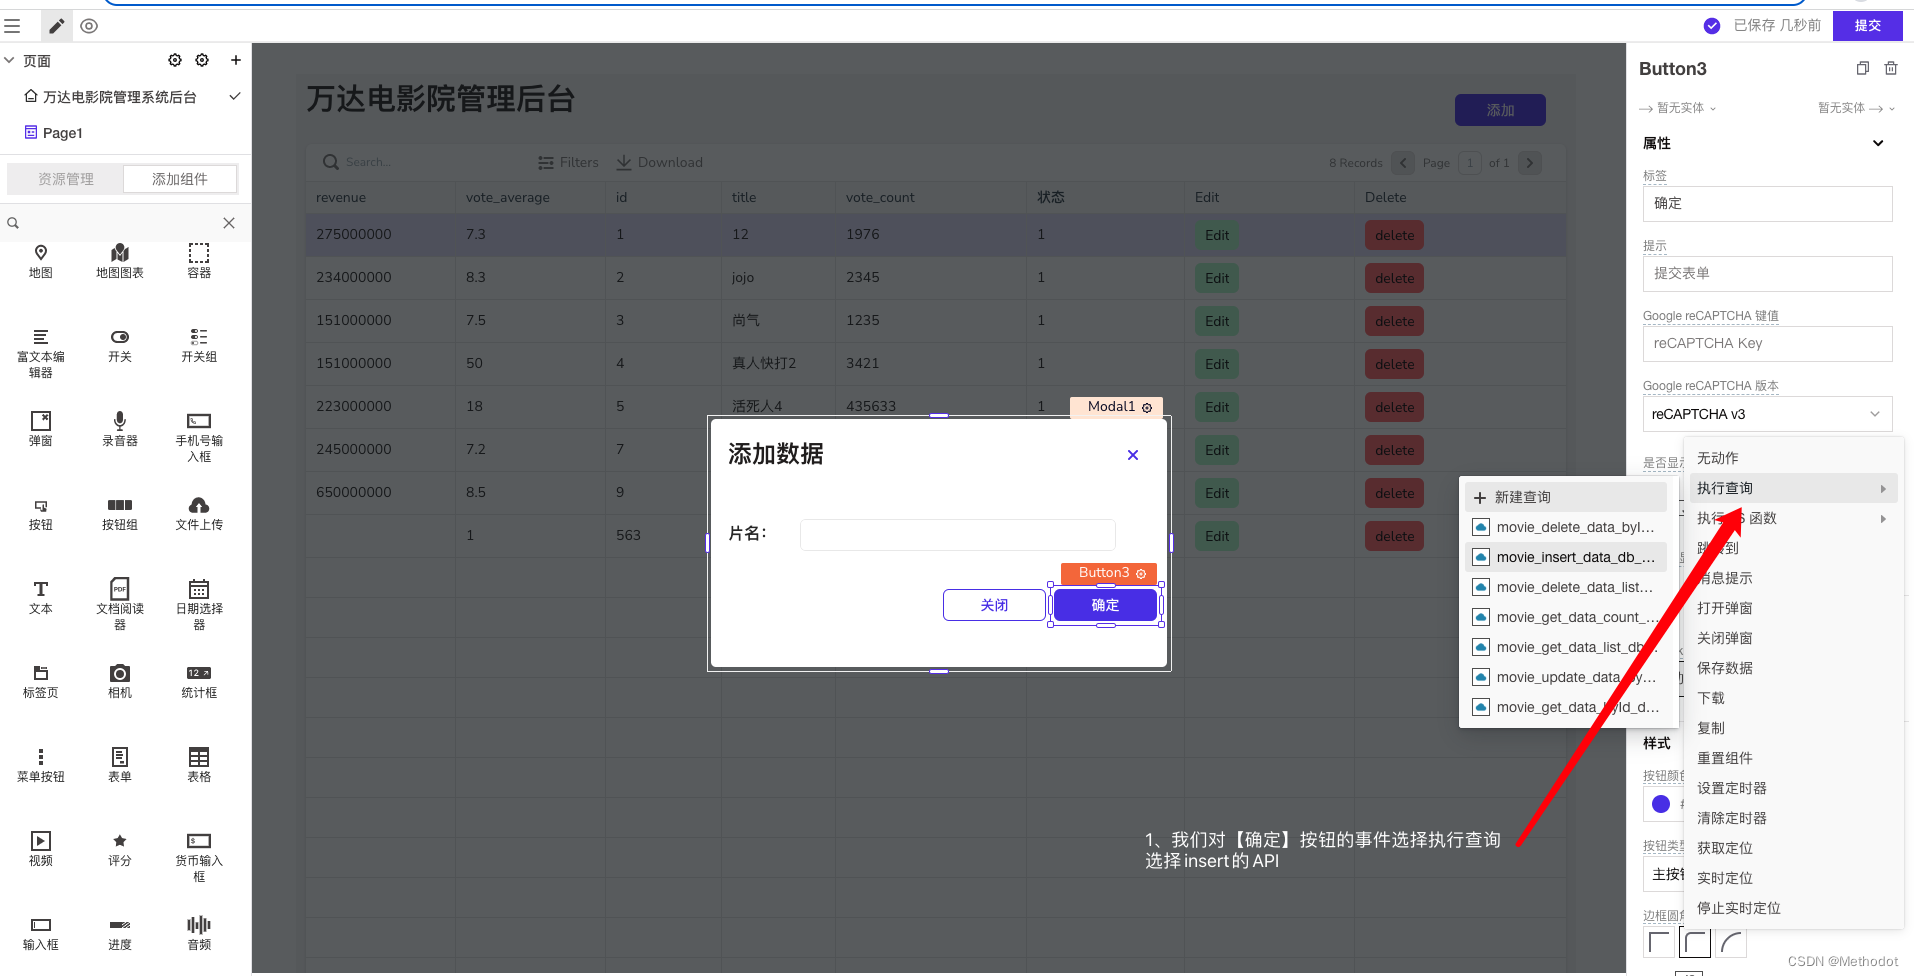Select the square border radius option
Screen dimensions: 1914x976
click(1659, 943)
